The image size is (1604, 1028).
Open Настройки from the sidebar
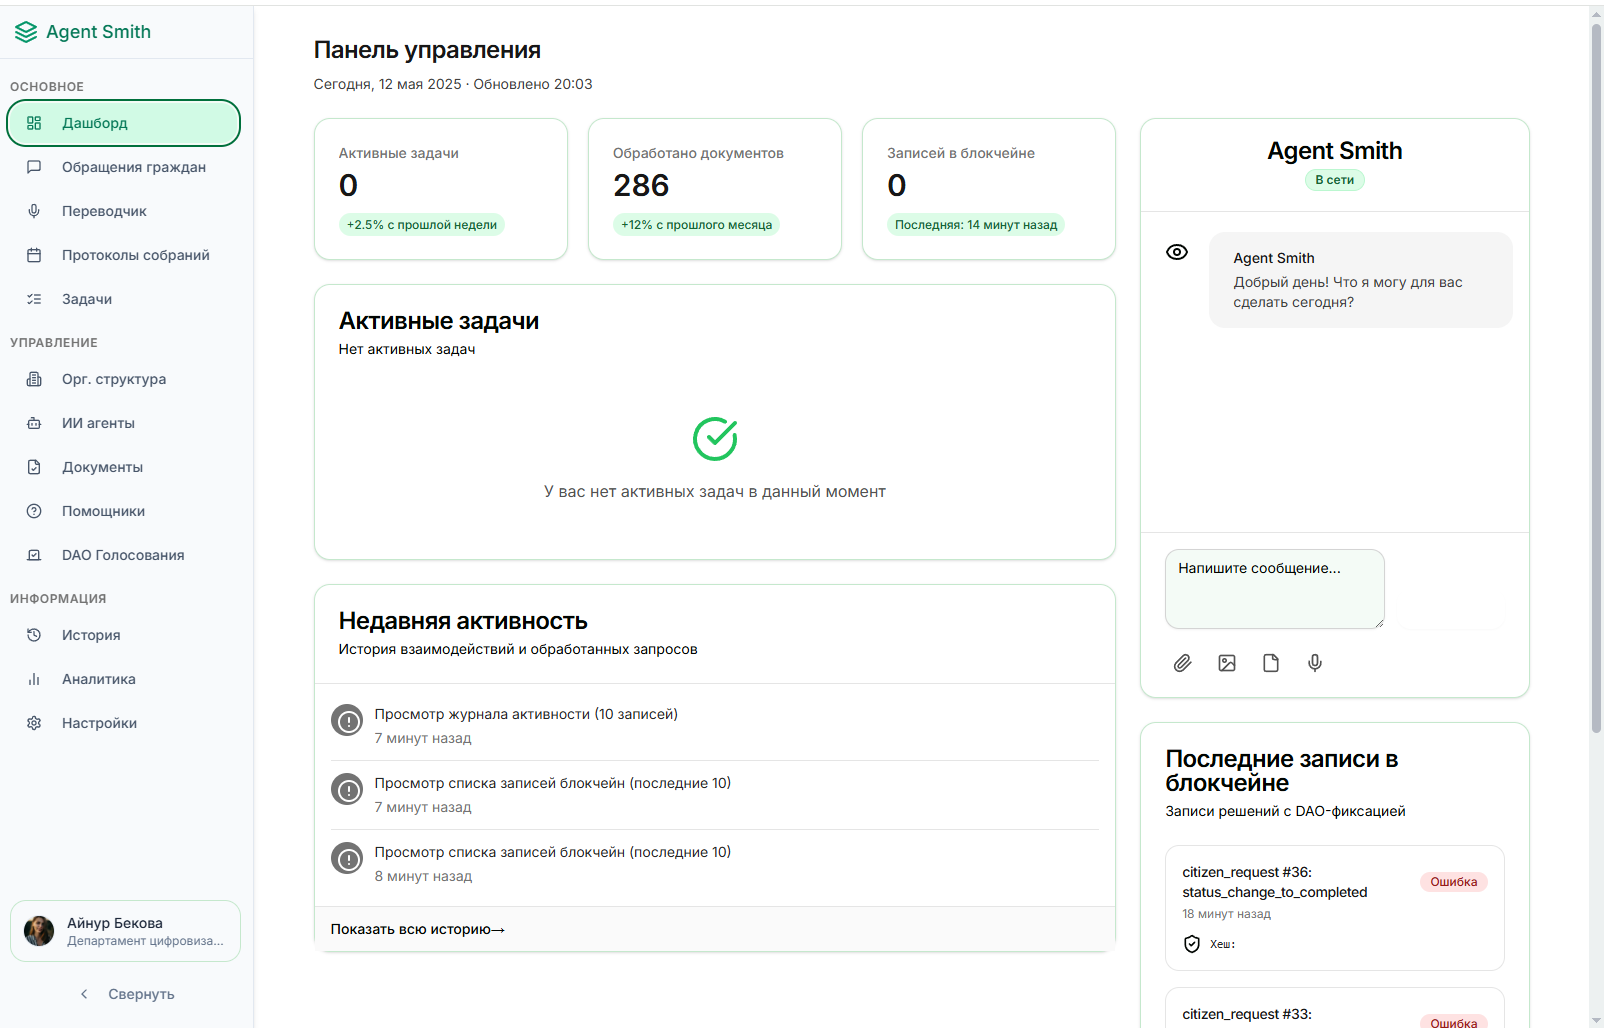coord(99,723)
